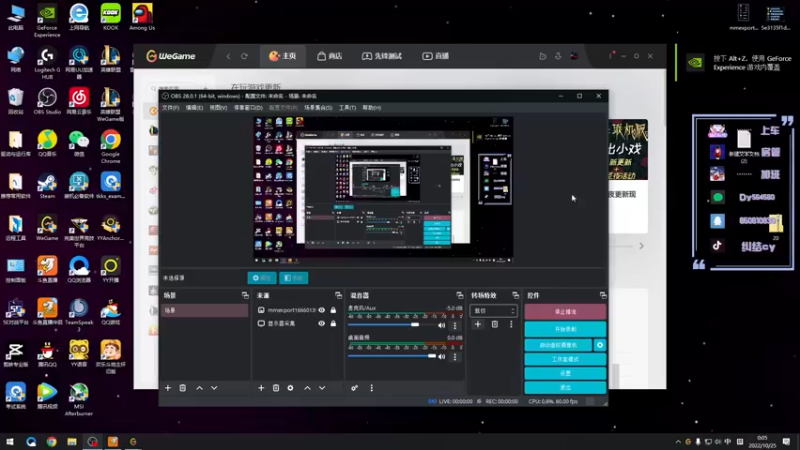The image size is (800, 450).
Task: Open advanced audio properties gears icon in mixer
Action: point(355,388)
